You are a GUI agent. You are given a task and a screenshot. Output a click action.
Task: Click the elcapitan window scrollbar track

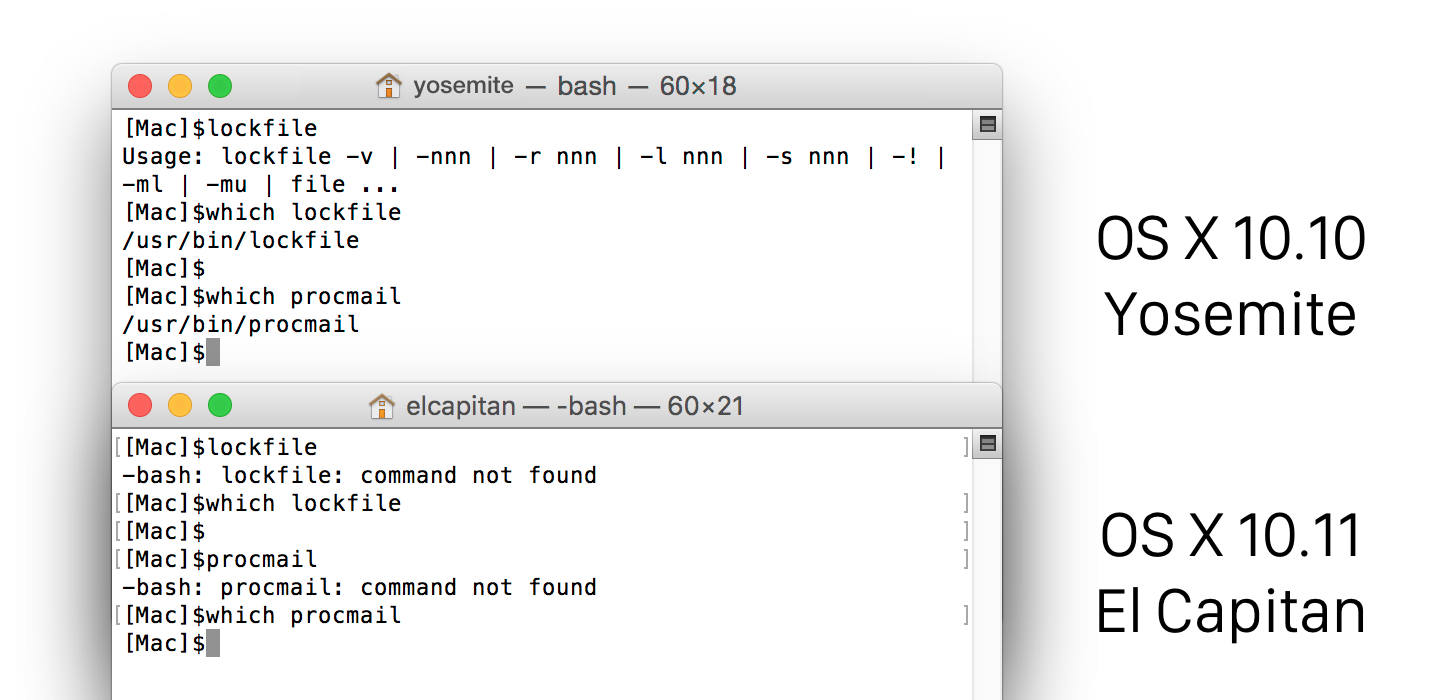click(x=987, y=580)
